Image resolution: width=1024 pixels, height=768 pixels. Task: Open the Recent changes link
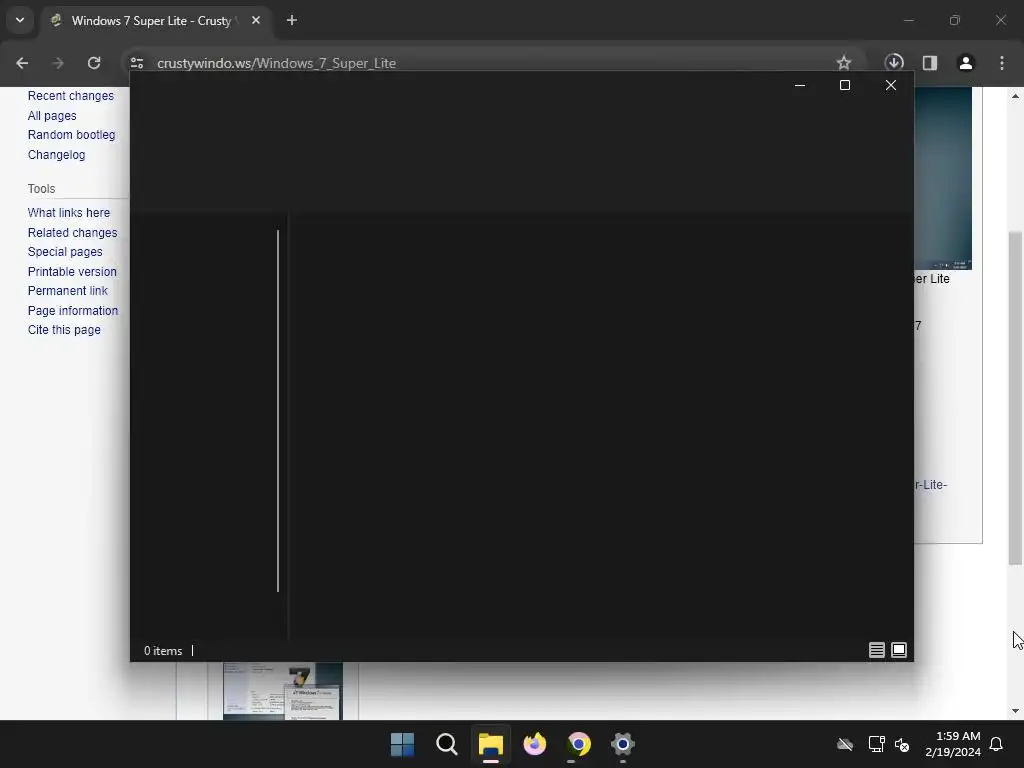pos(71,96)
